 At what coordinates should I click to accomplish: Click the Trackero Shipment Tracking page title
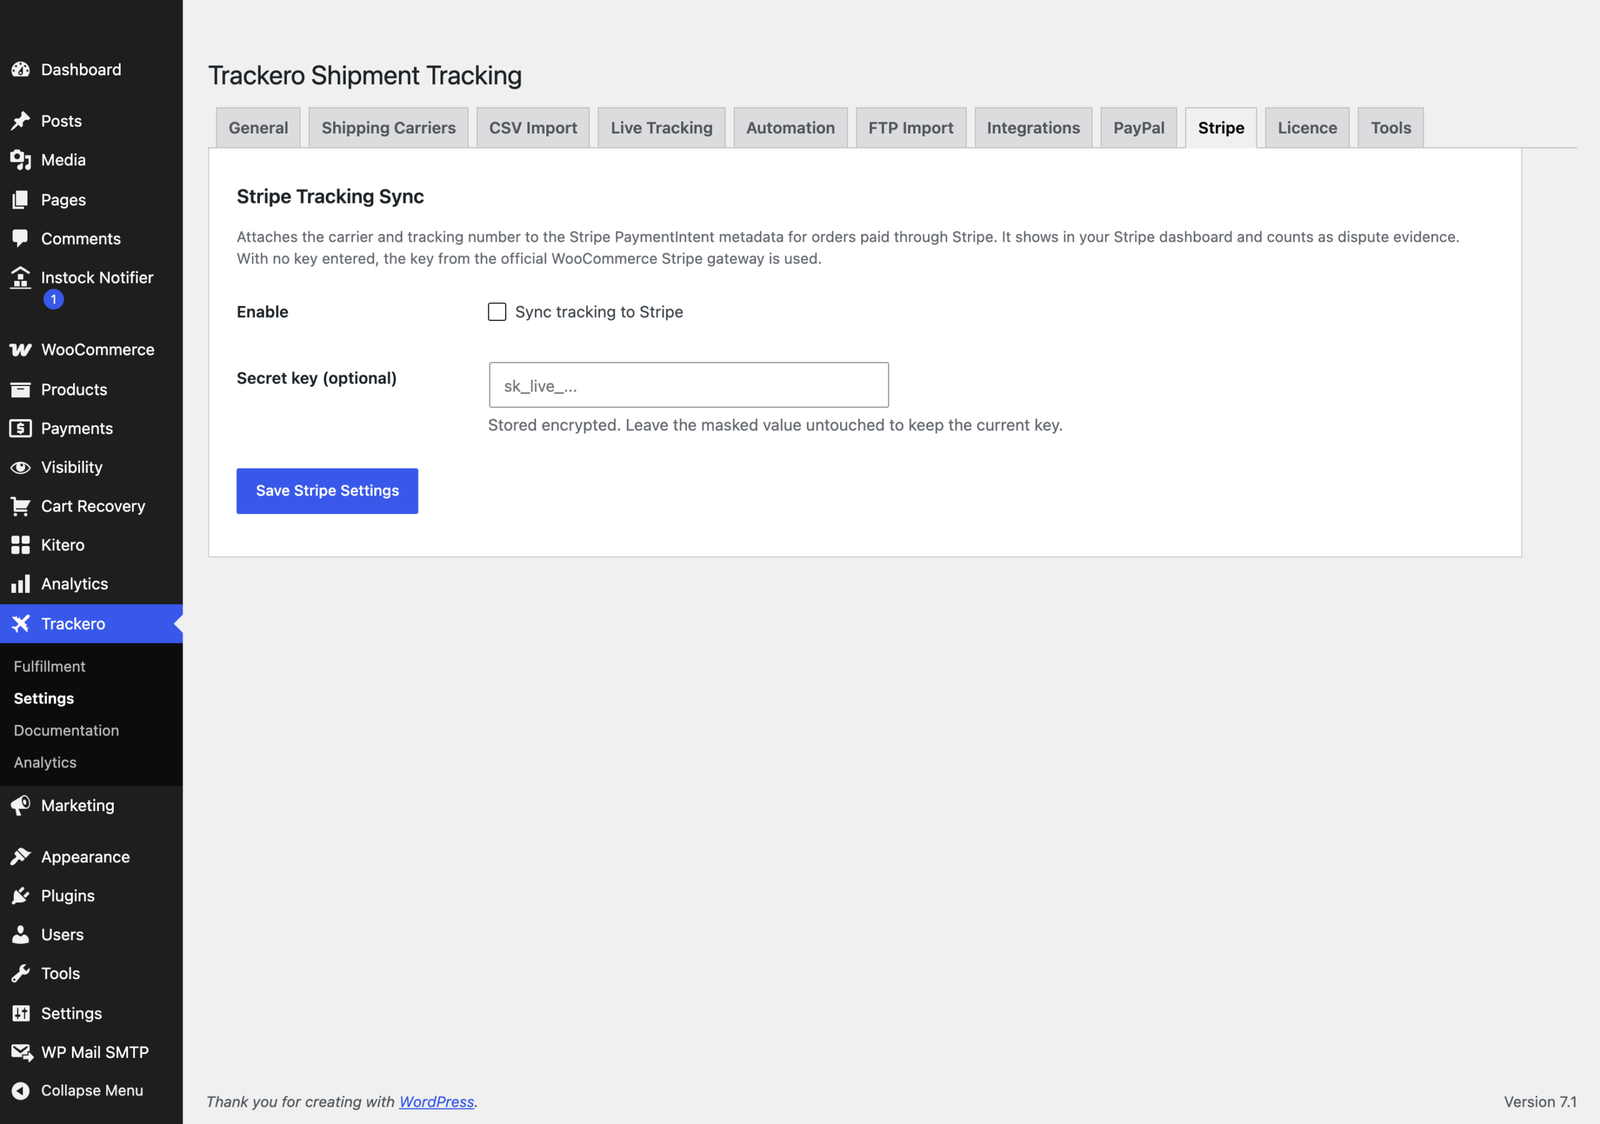tap(365, 76)
